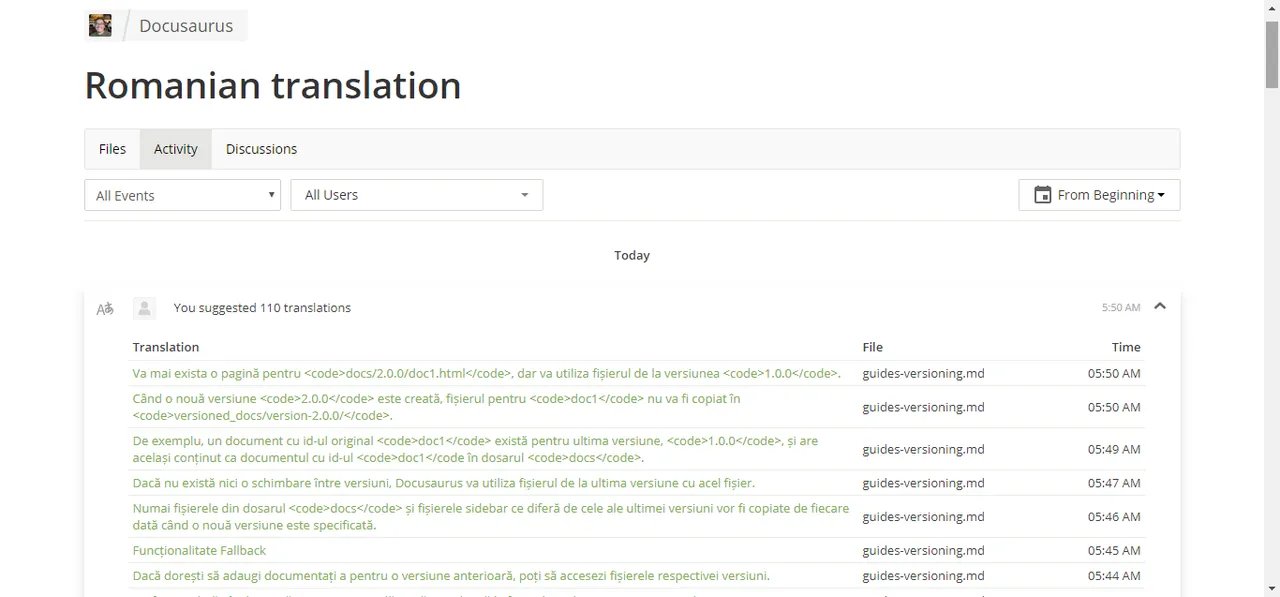Image resolution: width=1280 pixels, height=597 pixels.
Task: Click the Translation column header
Action: coord(166,347)
